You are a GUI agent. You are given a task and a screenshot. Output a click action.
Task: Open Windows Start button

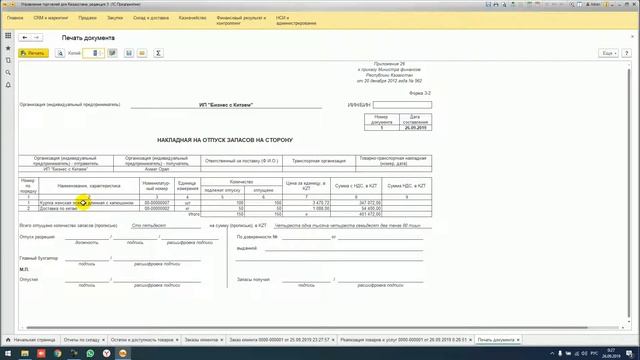tap(8, 353)
